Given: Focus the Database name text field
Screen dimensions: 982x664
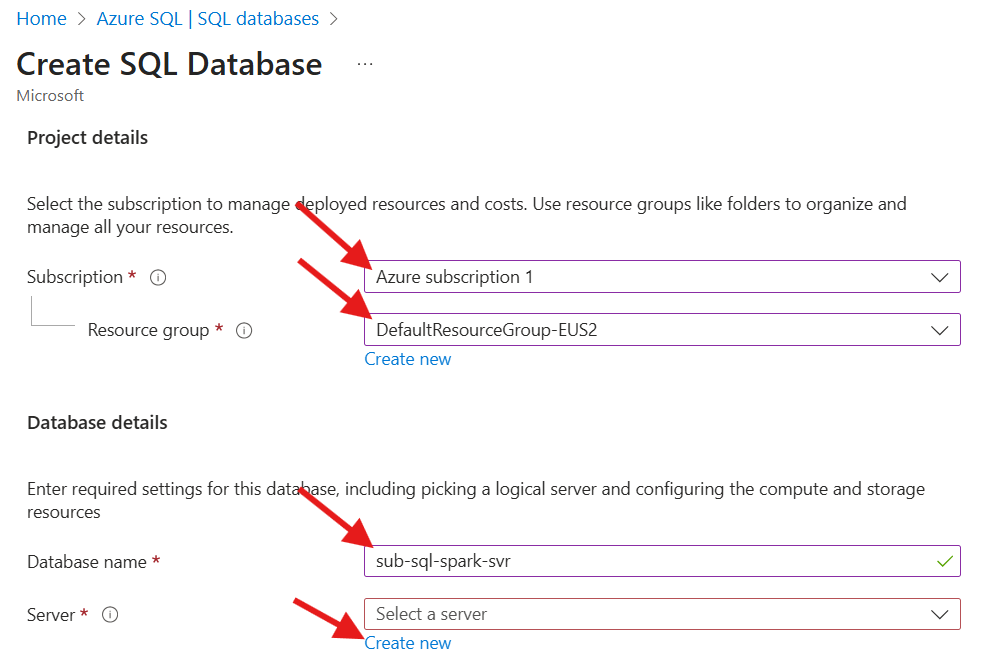Looking at the screenshot, I should (x=640, y=562).
